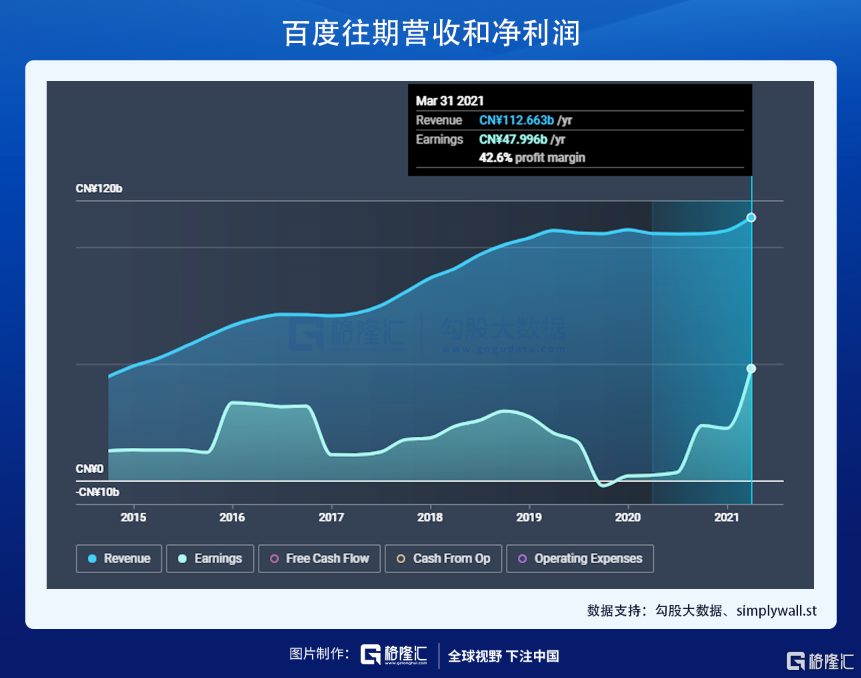
Task: Click the 2015 x-axis label
Action: pos(133,517)
